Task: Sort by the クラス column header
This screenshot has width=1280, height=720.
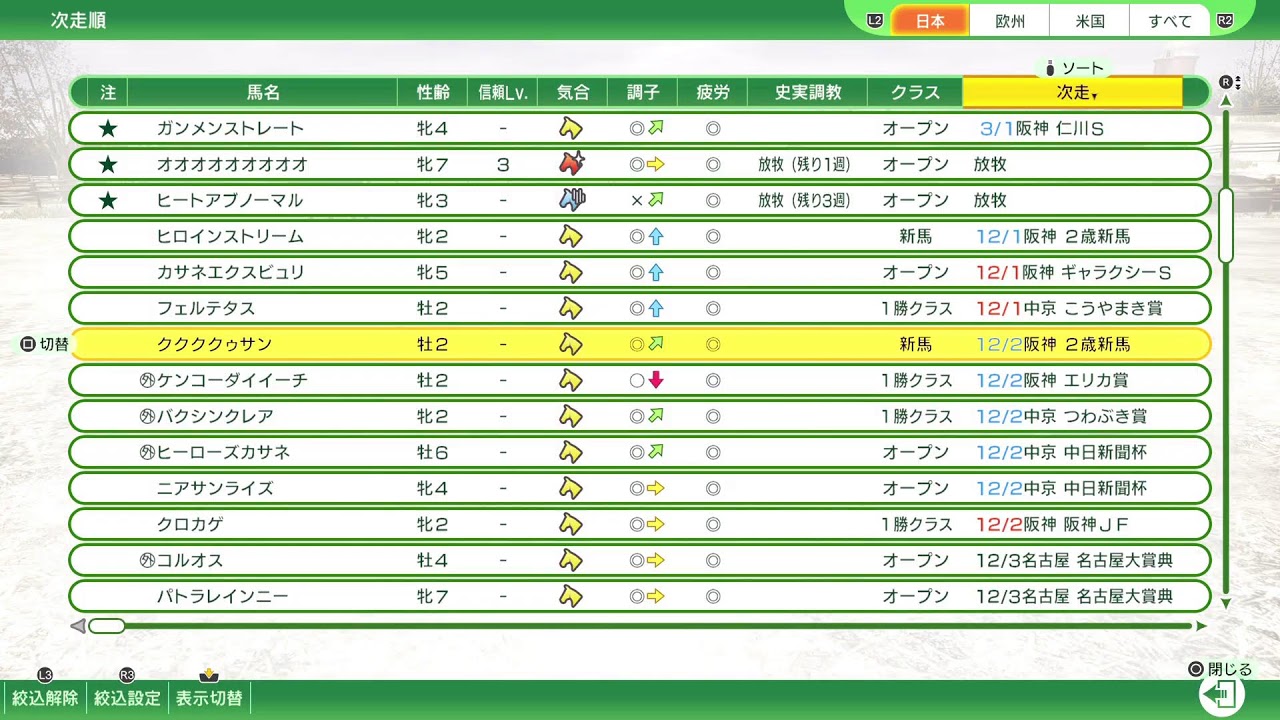Action: pyautogui.click(x=916, y=92)
